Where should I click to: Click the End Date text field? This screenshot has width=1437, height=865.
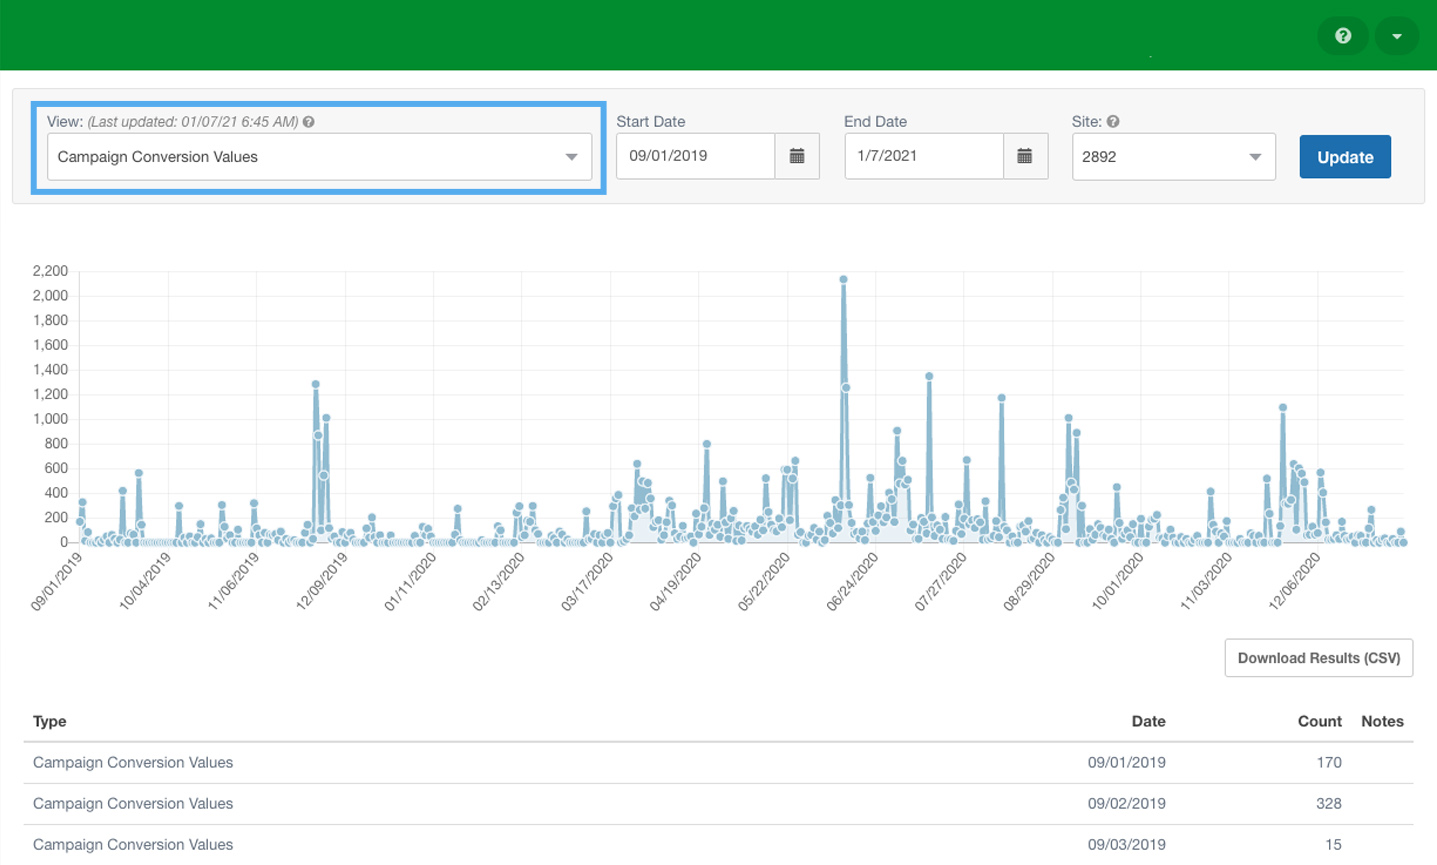click(x=923, y=156)
